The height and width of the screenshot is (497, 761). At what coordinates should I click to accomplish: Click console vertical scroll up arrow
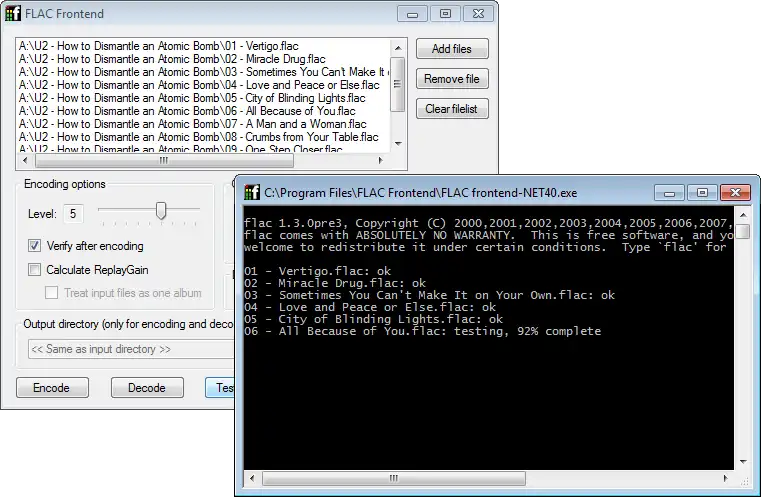(x=743, y=215)
